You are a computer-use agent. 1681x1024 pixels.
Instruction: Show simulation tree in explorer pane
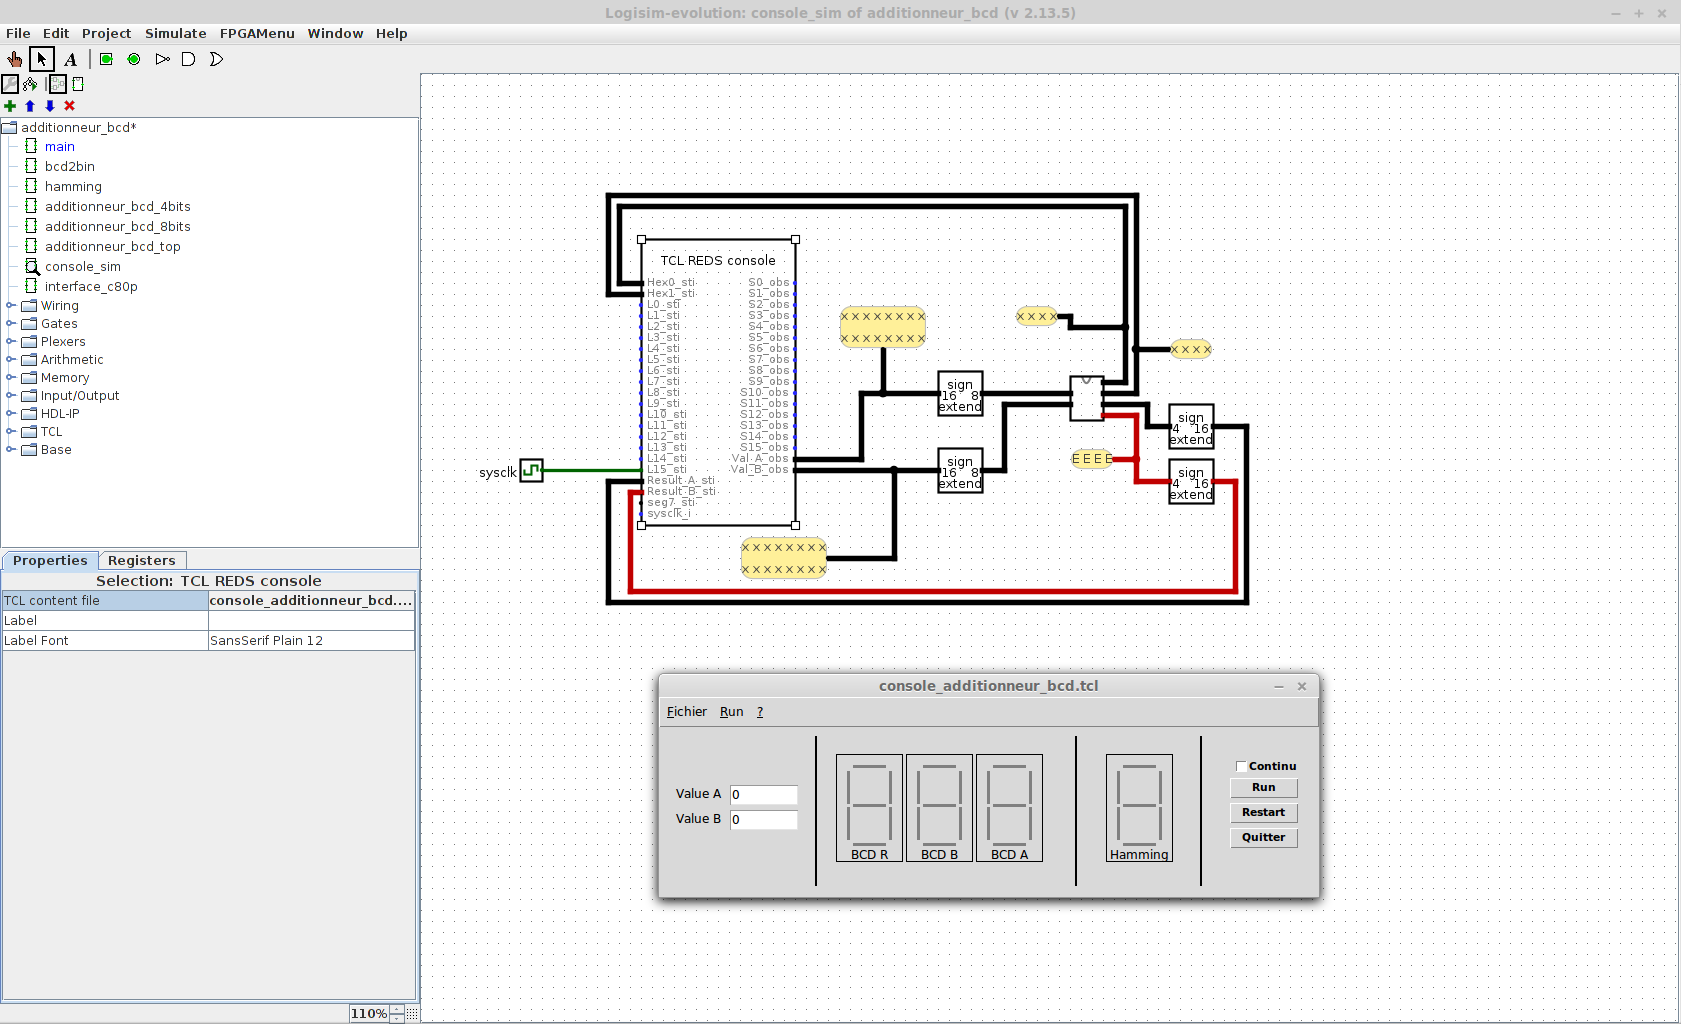point(30,84)
